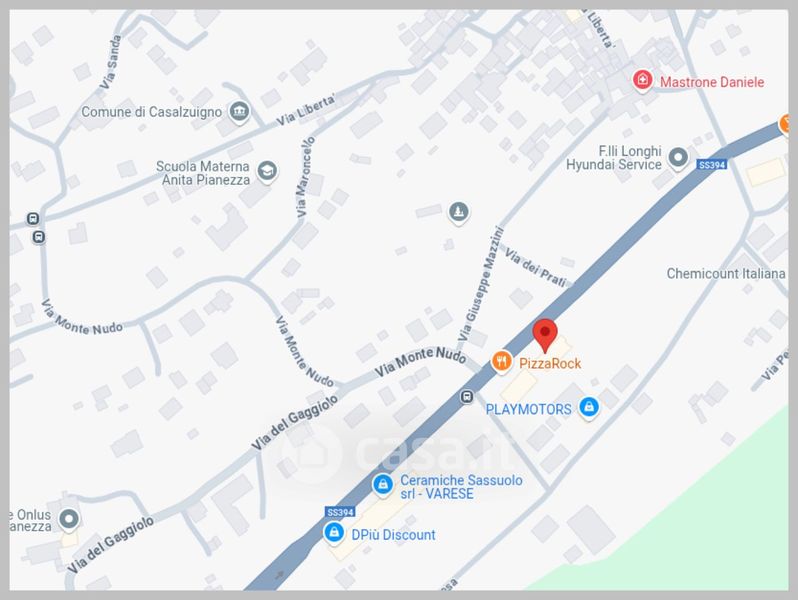This screenshot has width=798, height=600.
Task: Open the DPiù Discount store icon
Action: 334,533
